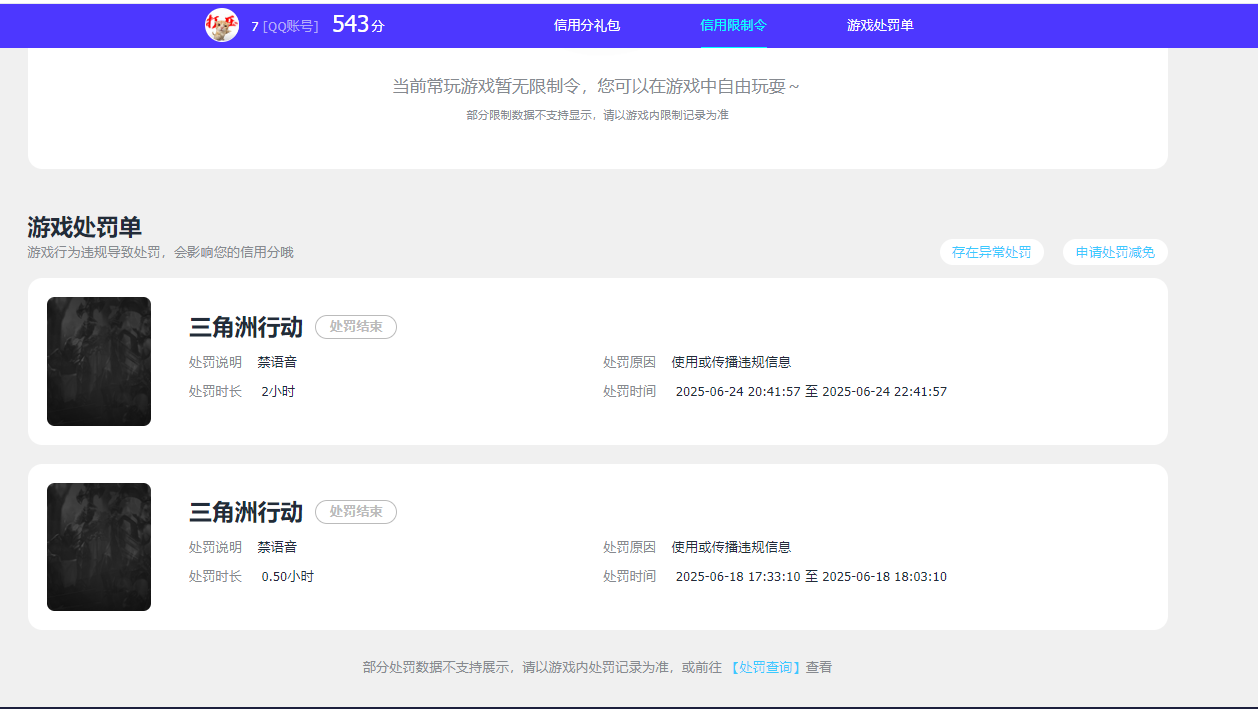This screenshot has height=709, width=1258.
Task: Click the 处罚结束 badge on the second penalty card
Action: coord(356,511)
